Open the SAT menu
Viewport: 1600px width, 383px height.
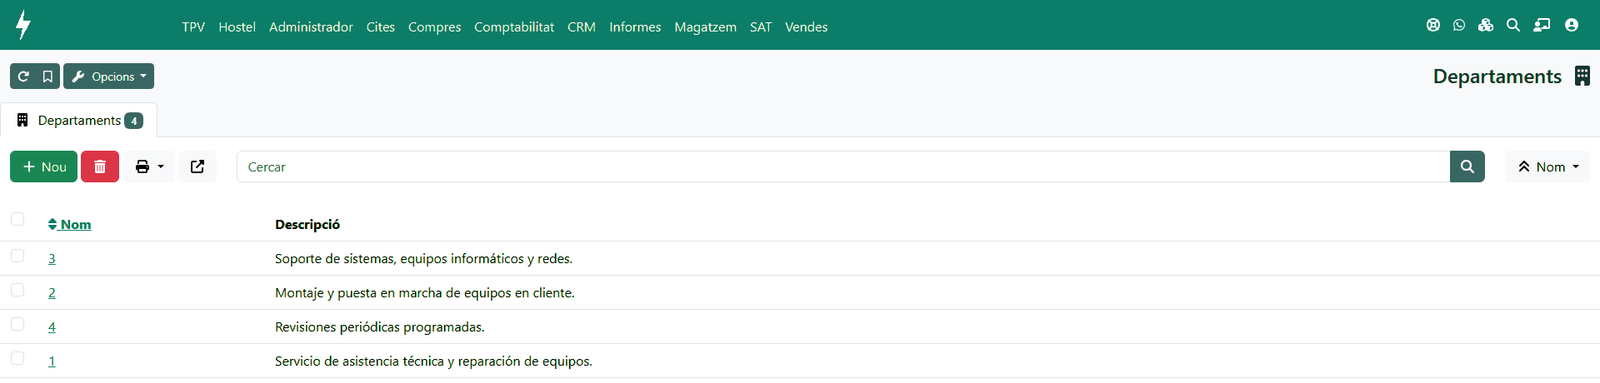[x=761, y=27]
